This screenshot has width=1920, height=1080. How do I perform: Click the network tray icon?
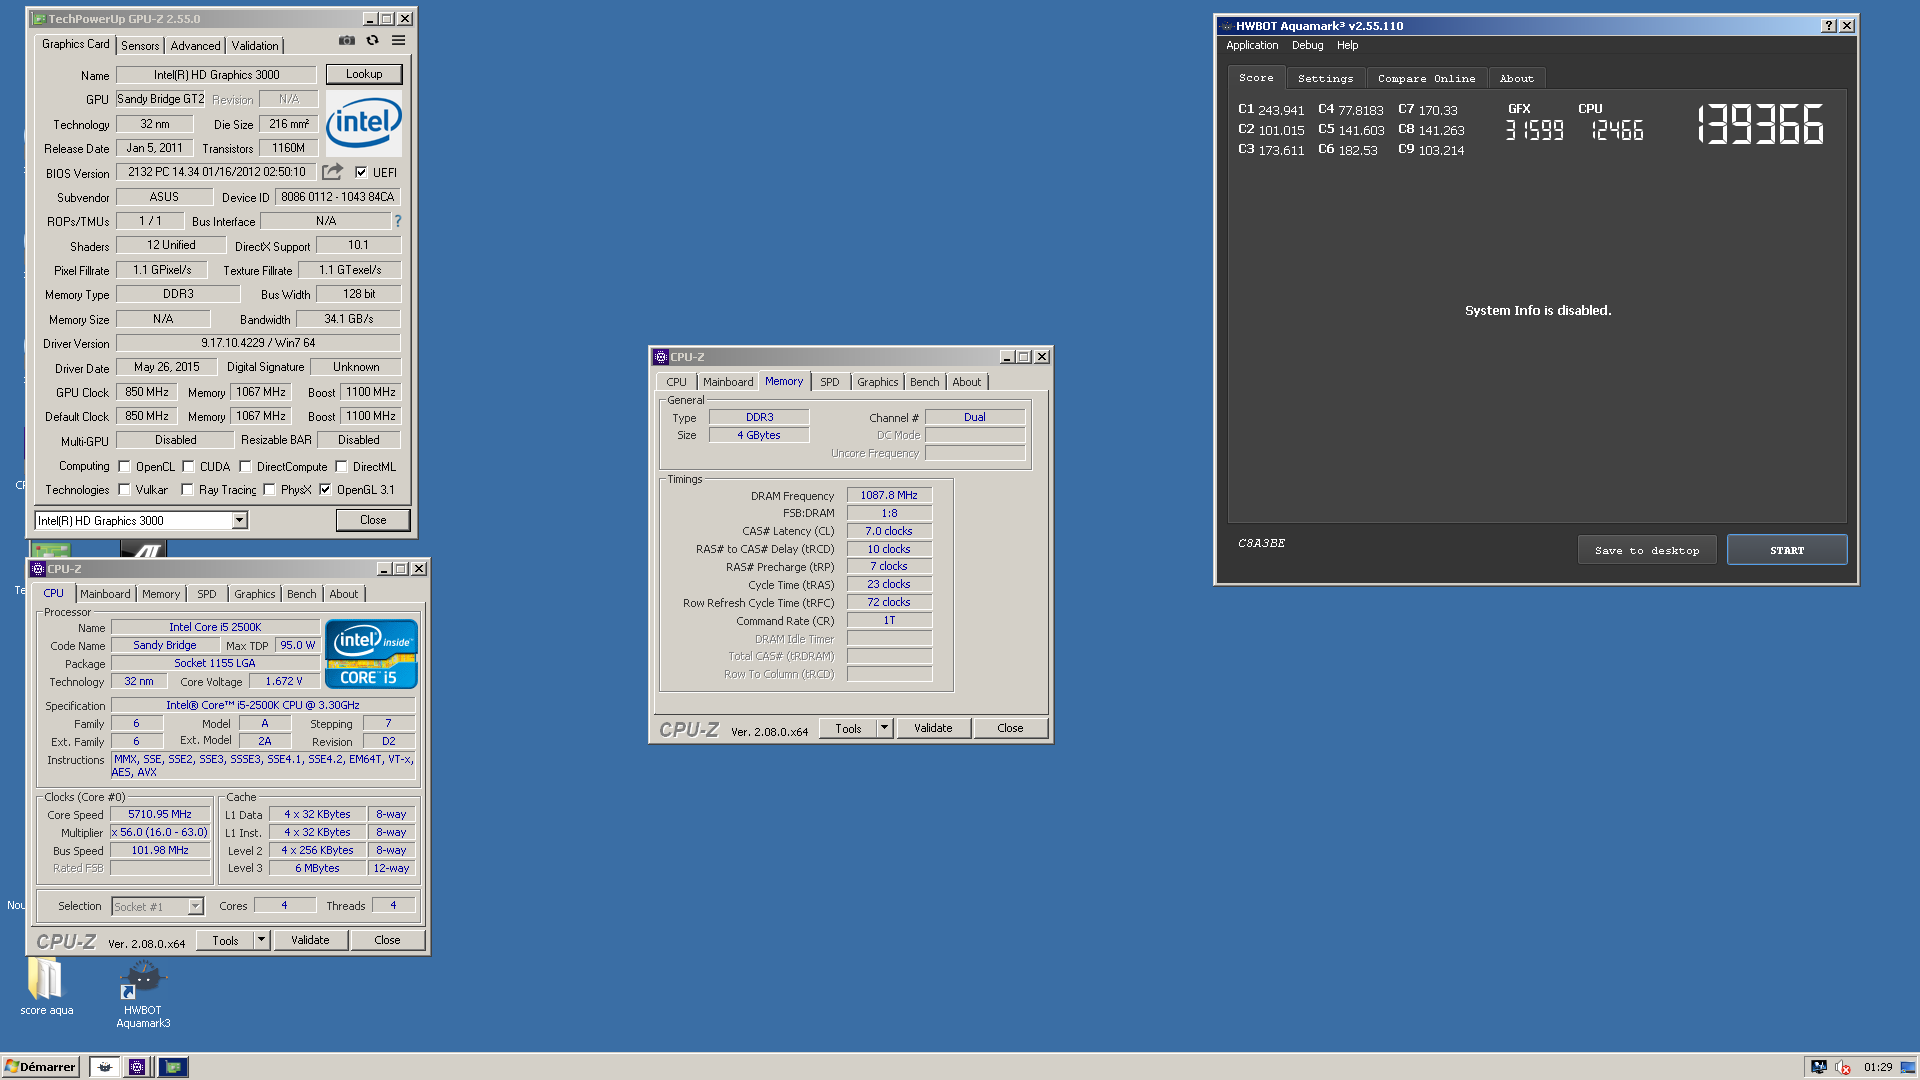1819,1067
